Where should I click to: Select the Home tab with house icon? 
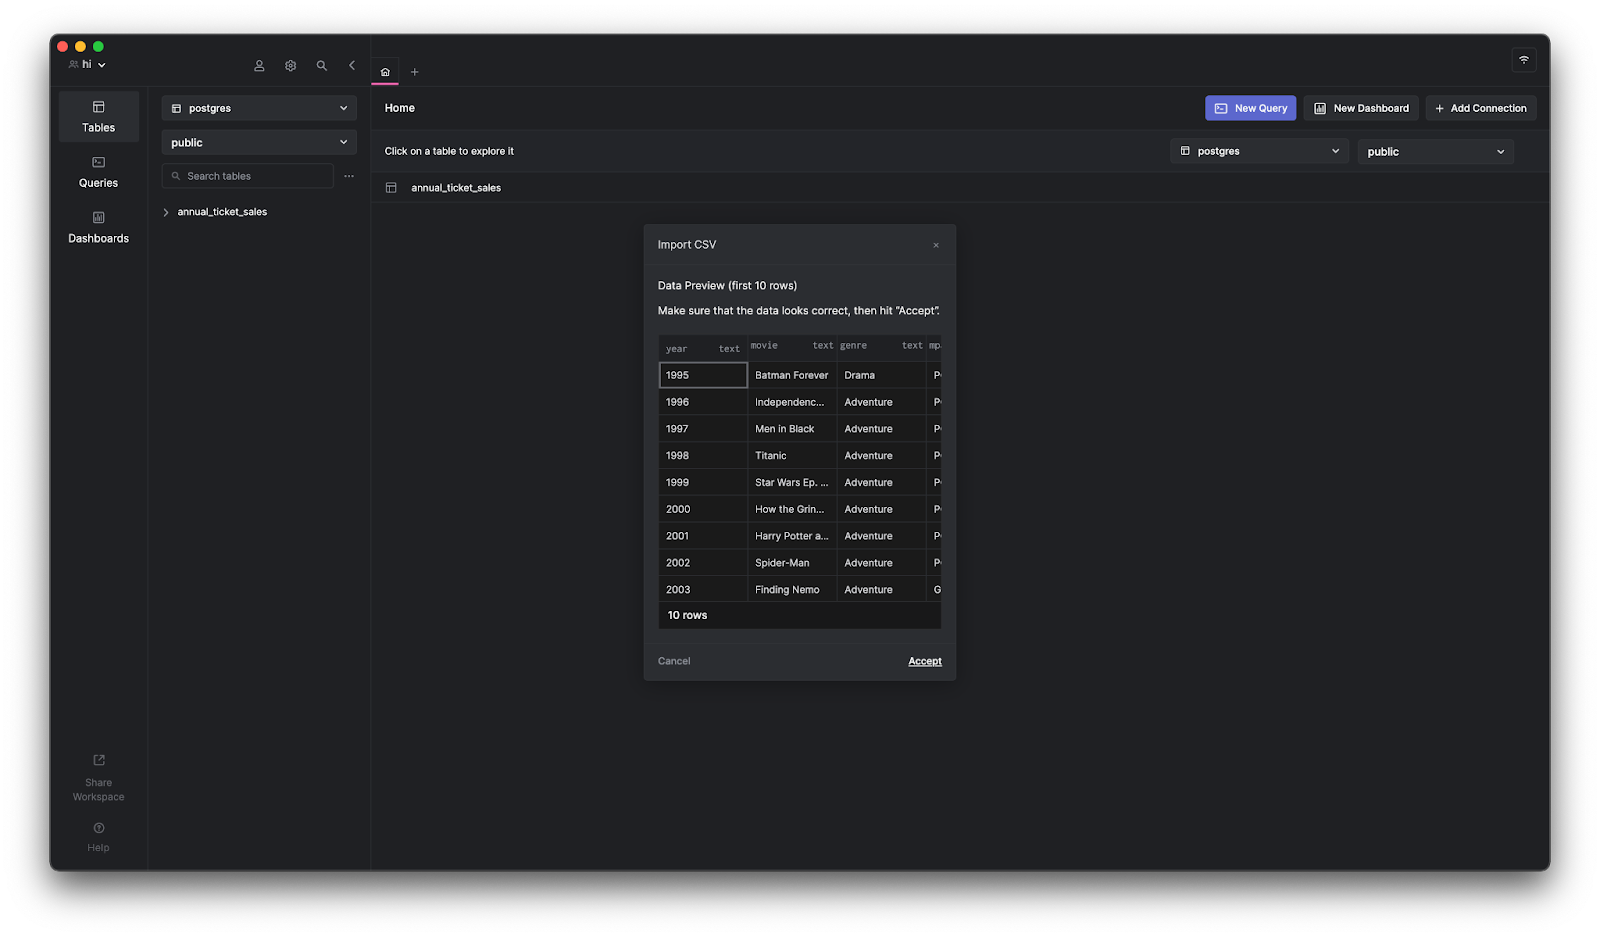(x=385, y=72)
